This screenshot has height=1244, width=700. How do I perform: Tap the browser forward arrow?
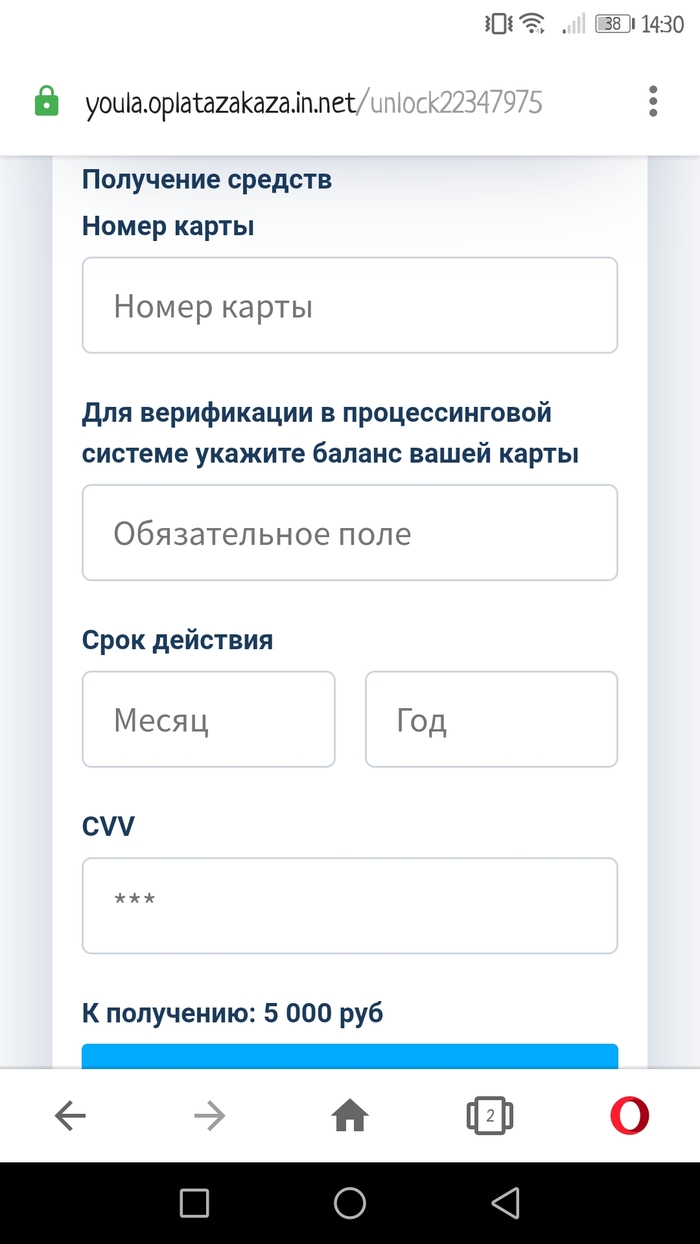pyautogui.click(x=210, y=1116)
